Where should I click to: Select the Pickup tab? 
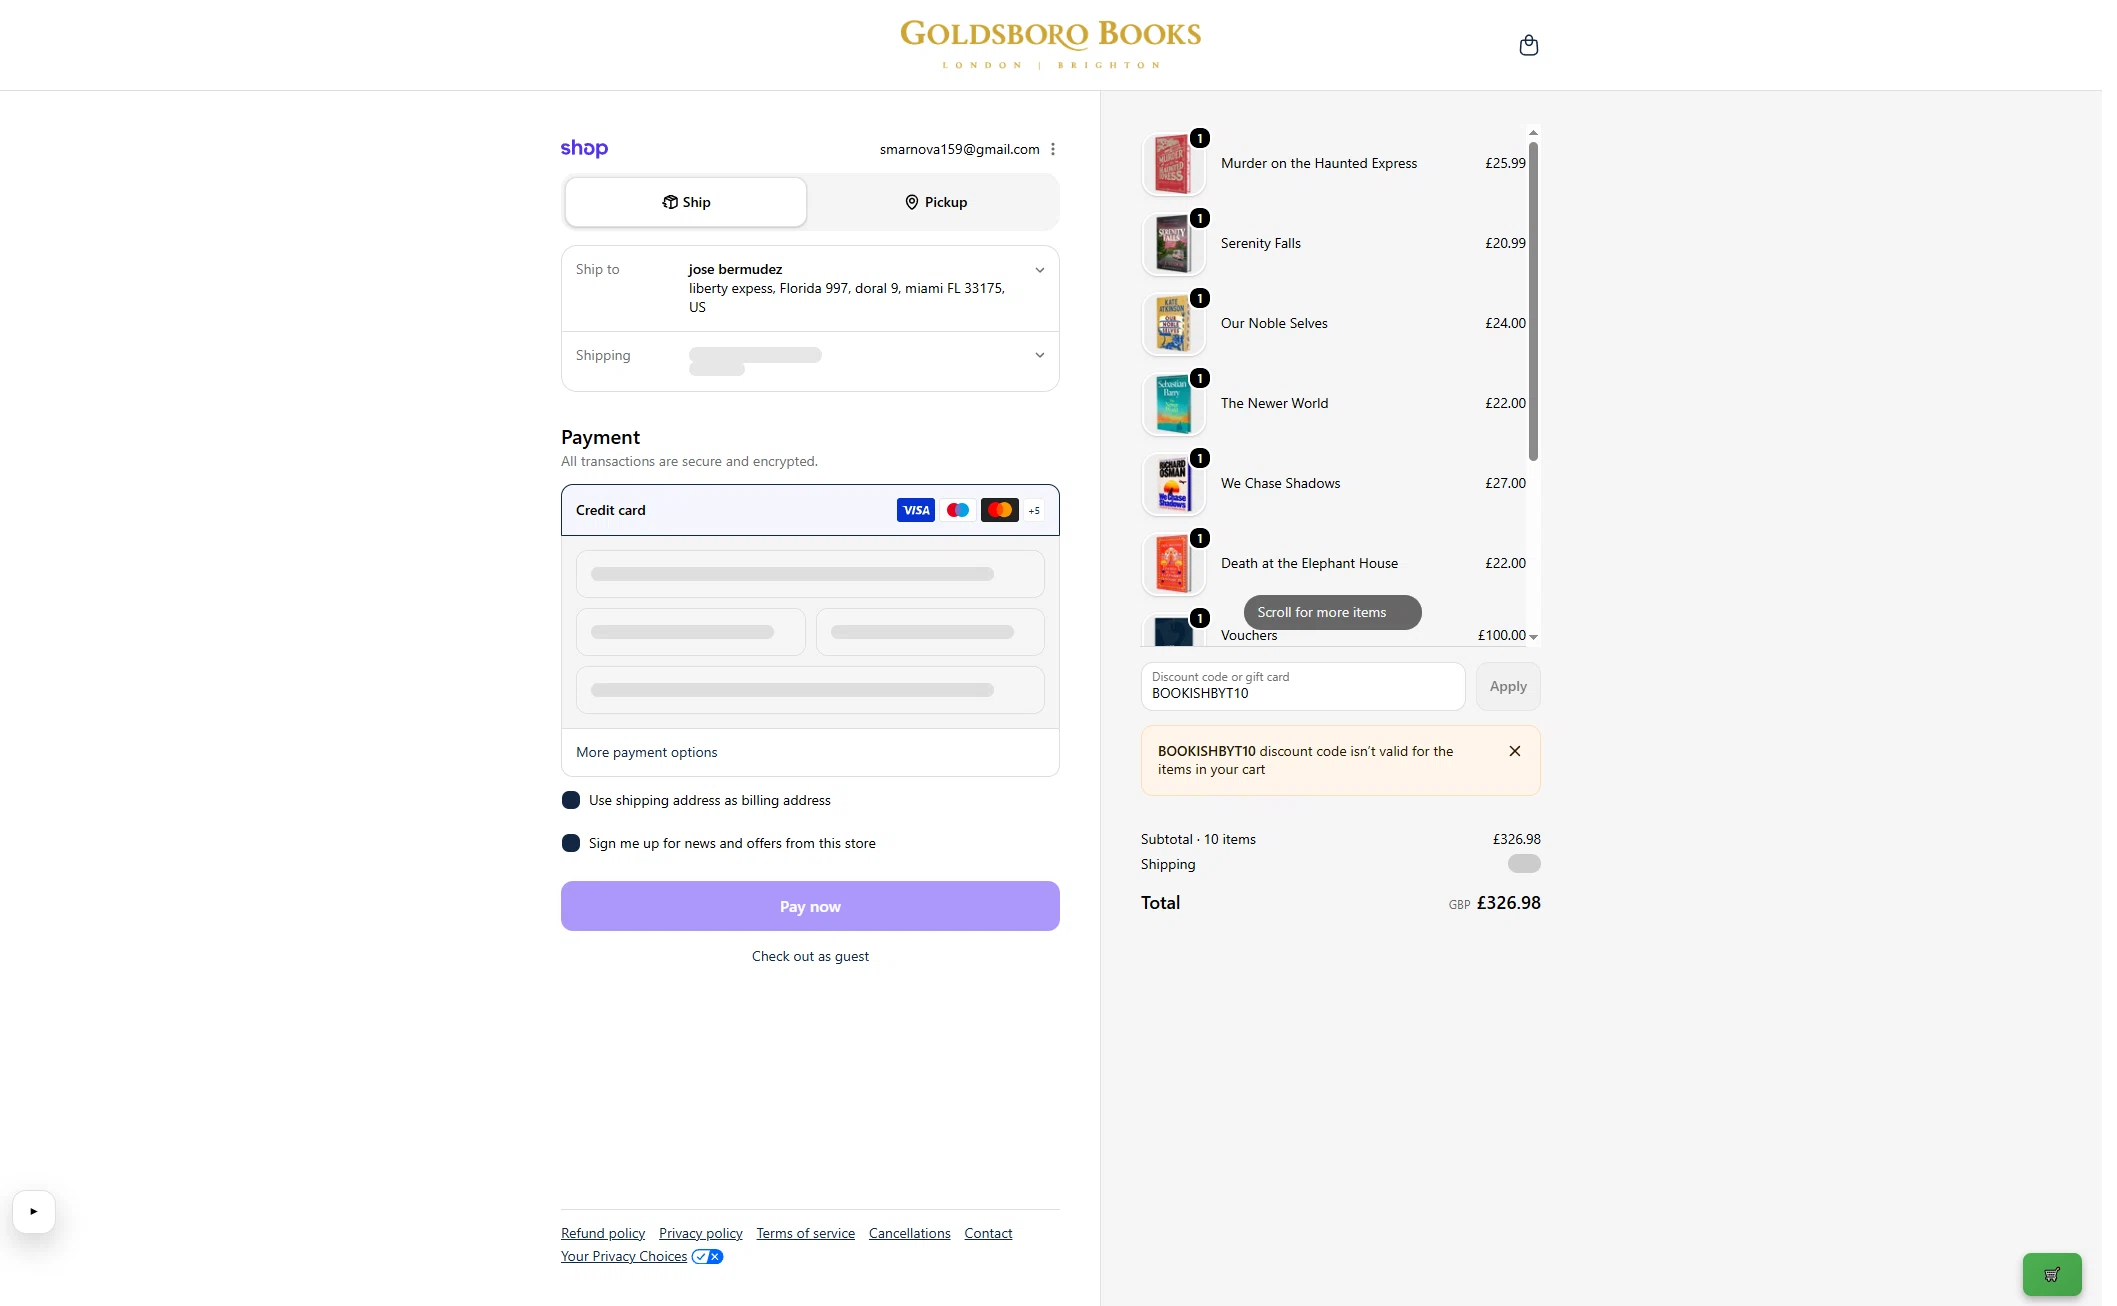(x=935, y=202)
